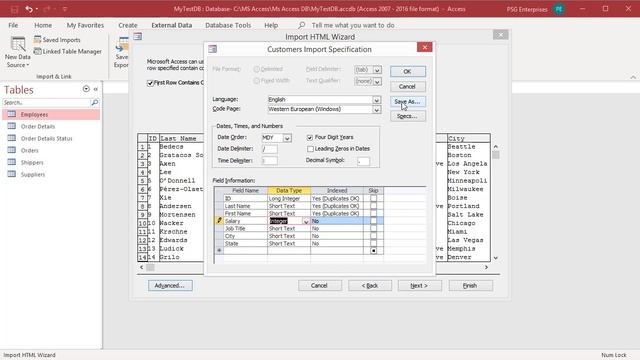Click PSG Enterprises account avatar

pyautogui.click(x=559, y=9)
